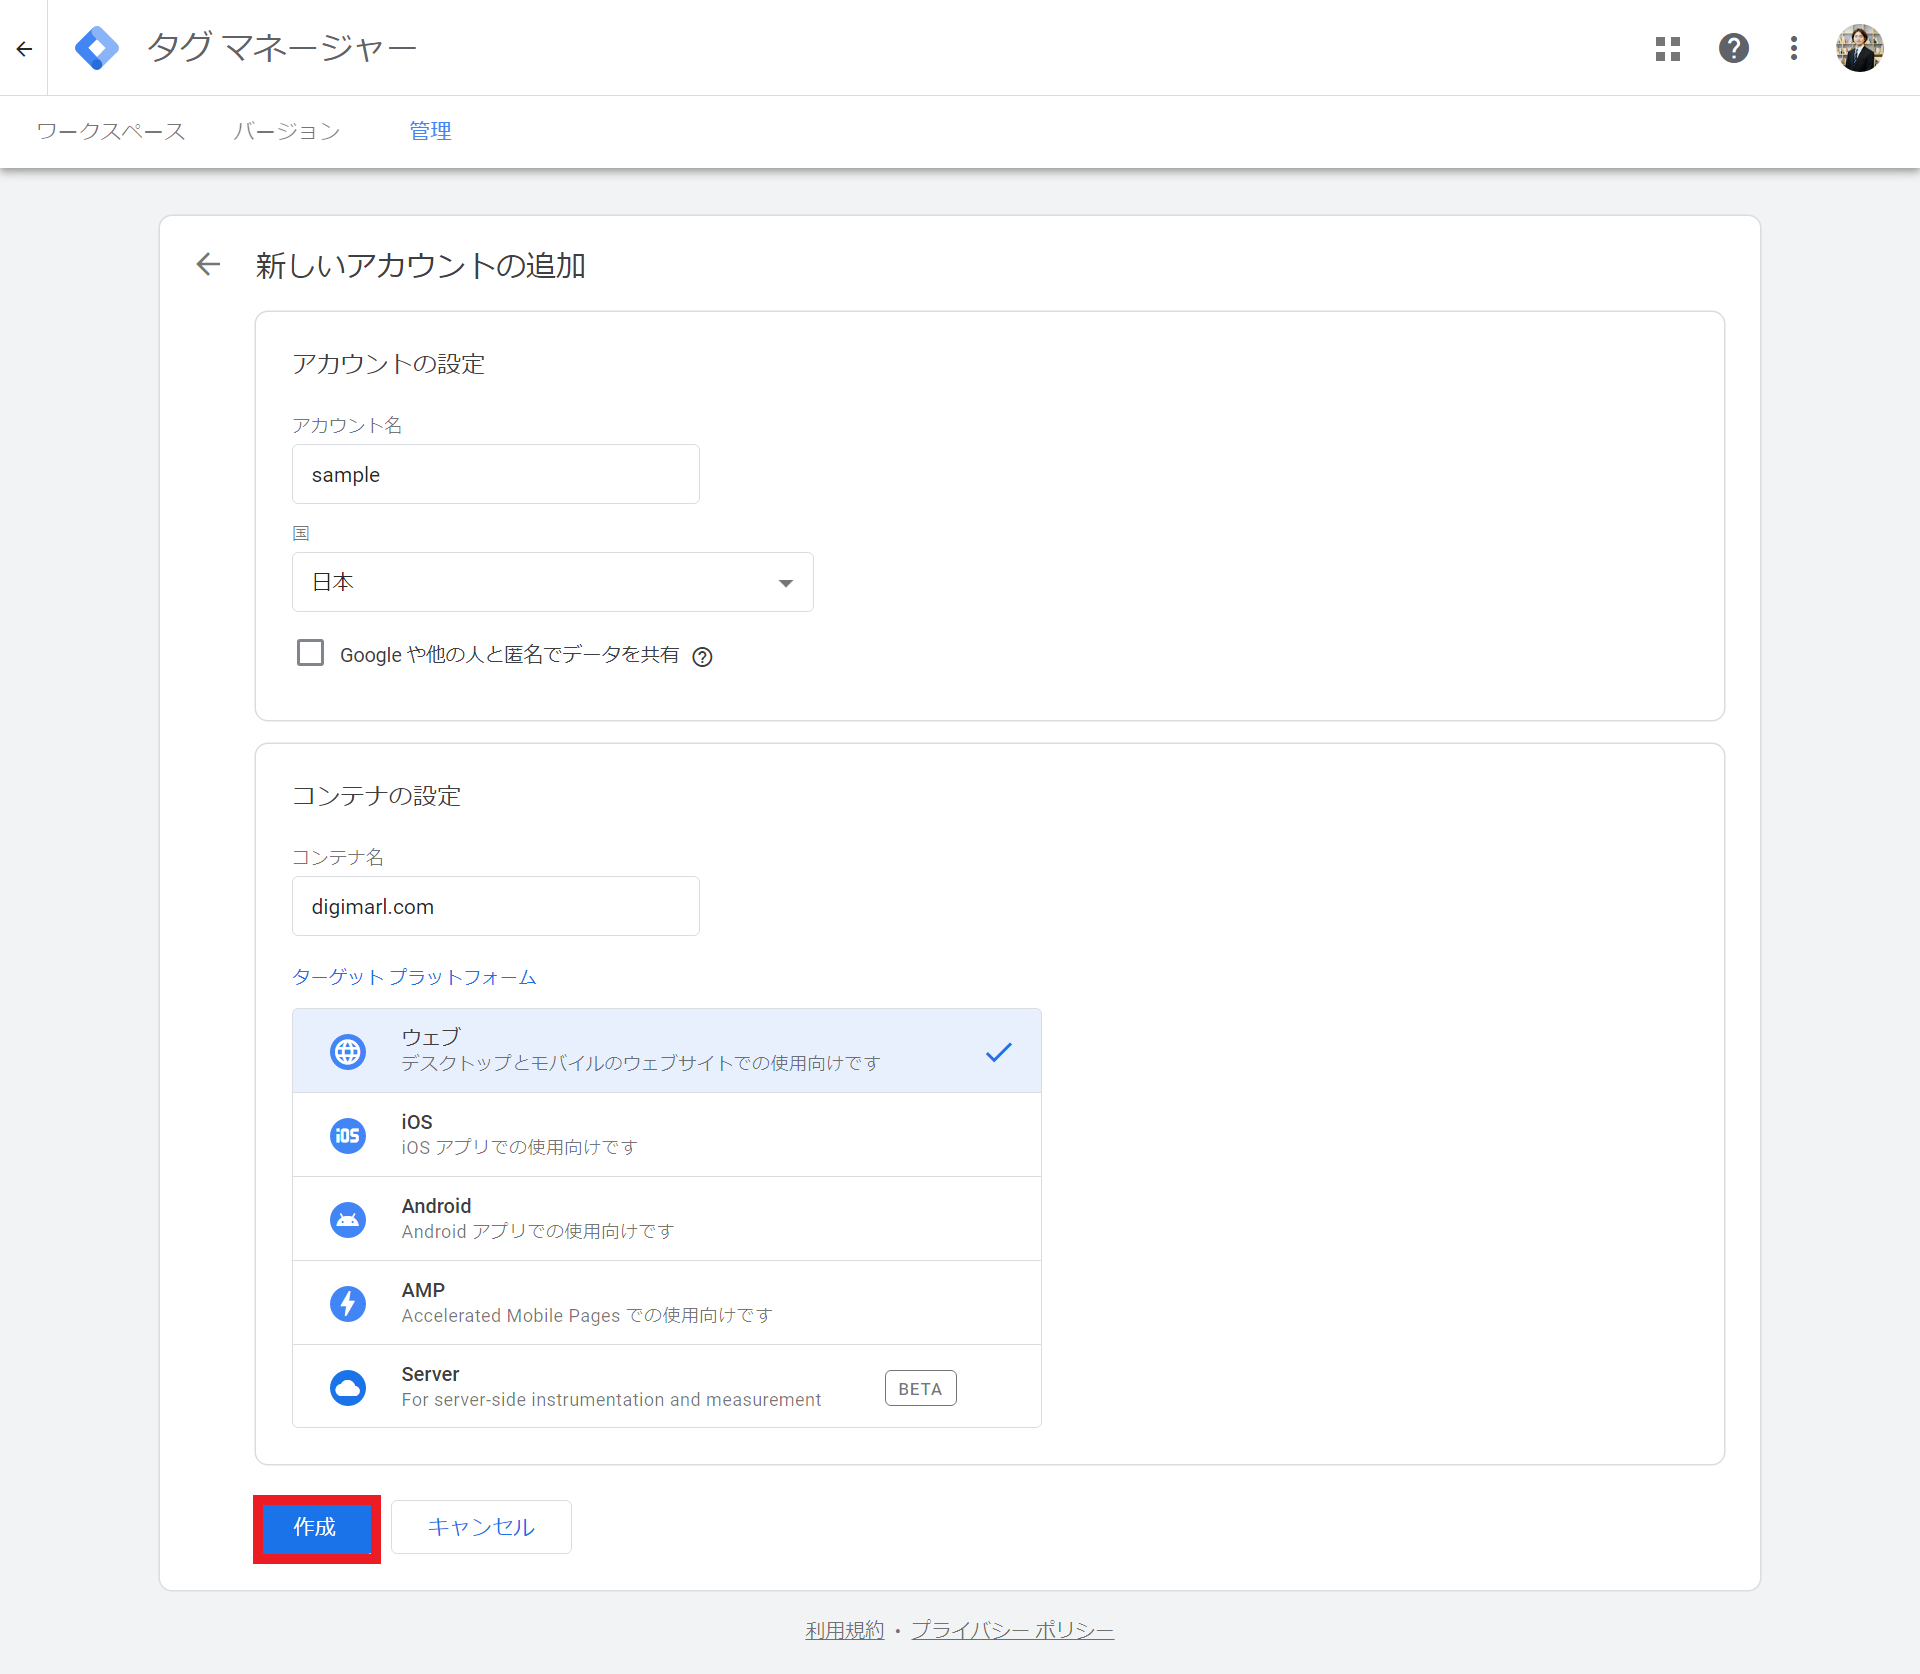Screen dimensions: 1920x1674
Task: Open the help question mark icon
Action: click(x=1734, y=48)
